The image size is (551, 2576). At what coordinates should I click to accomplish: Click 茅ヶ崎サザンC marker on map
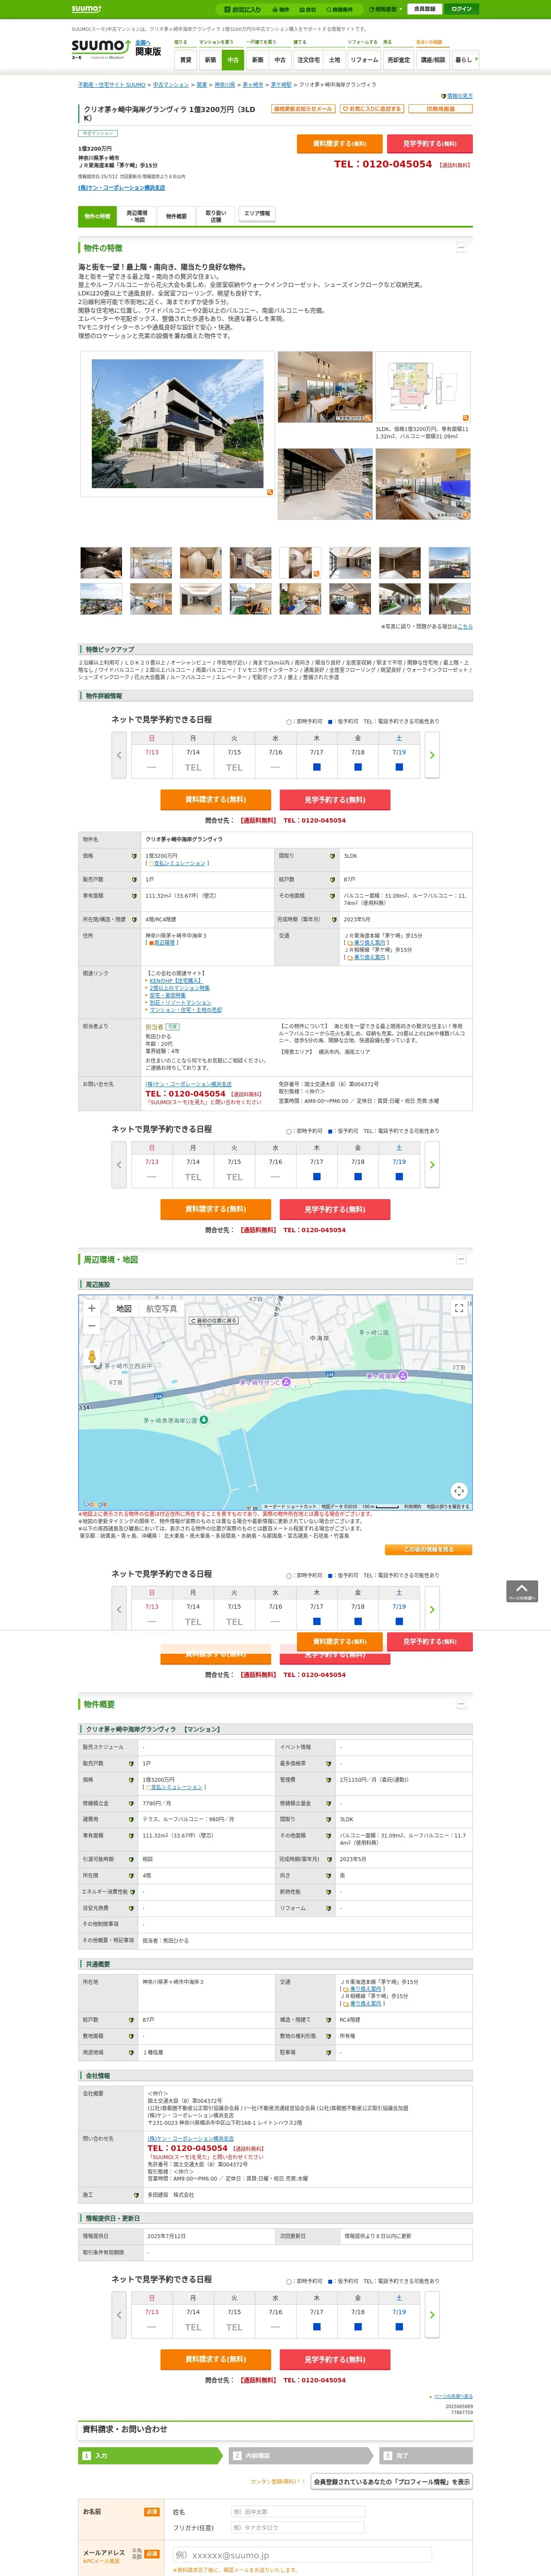tap(285, 1382)
